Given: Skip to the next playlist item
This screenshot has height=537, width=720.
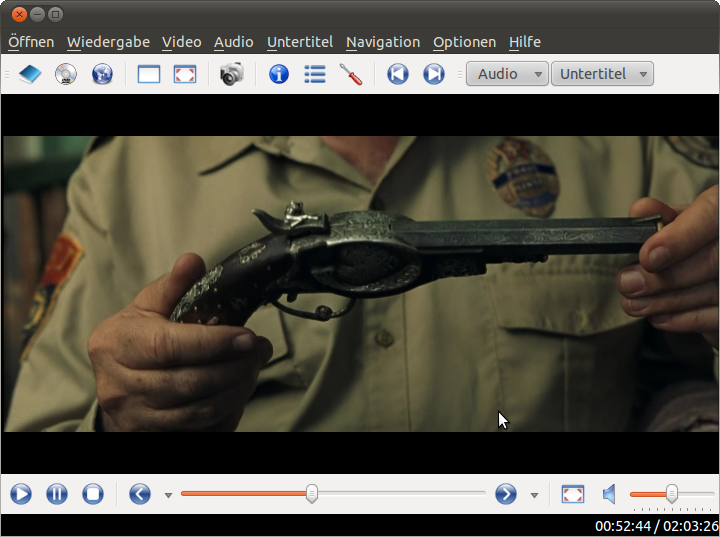Looking at the screenshot, I should tap(433, 74).
